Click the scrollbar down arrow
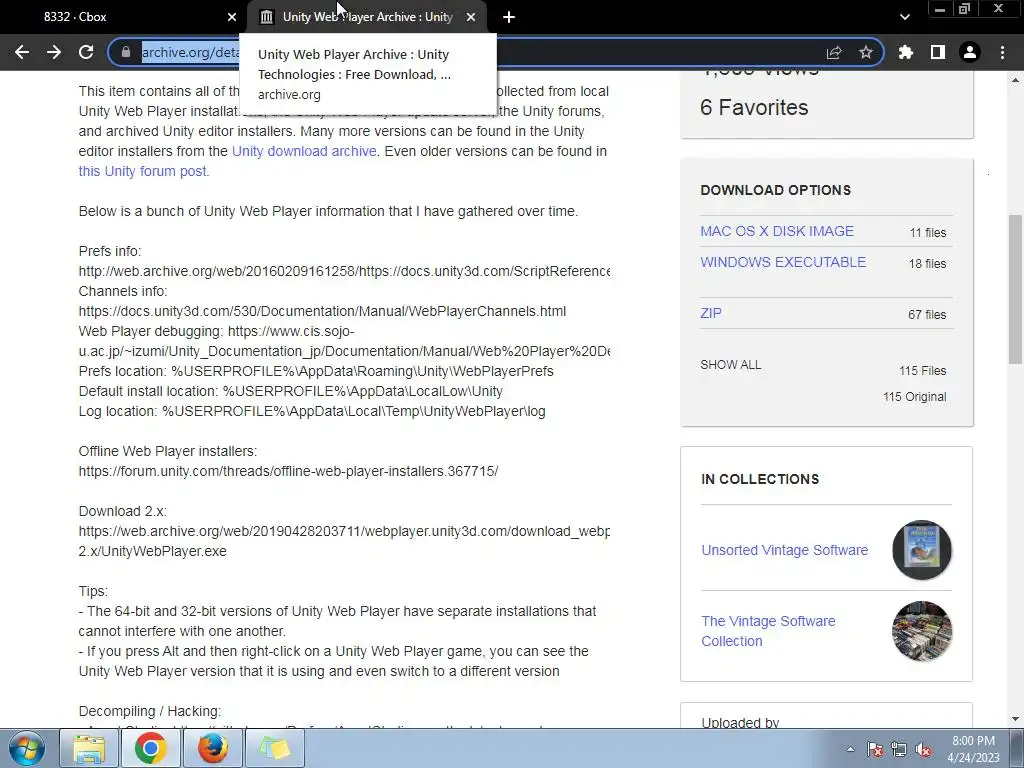 tap(1015, 720)
